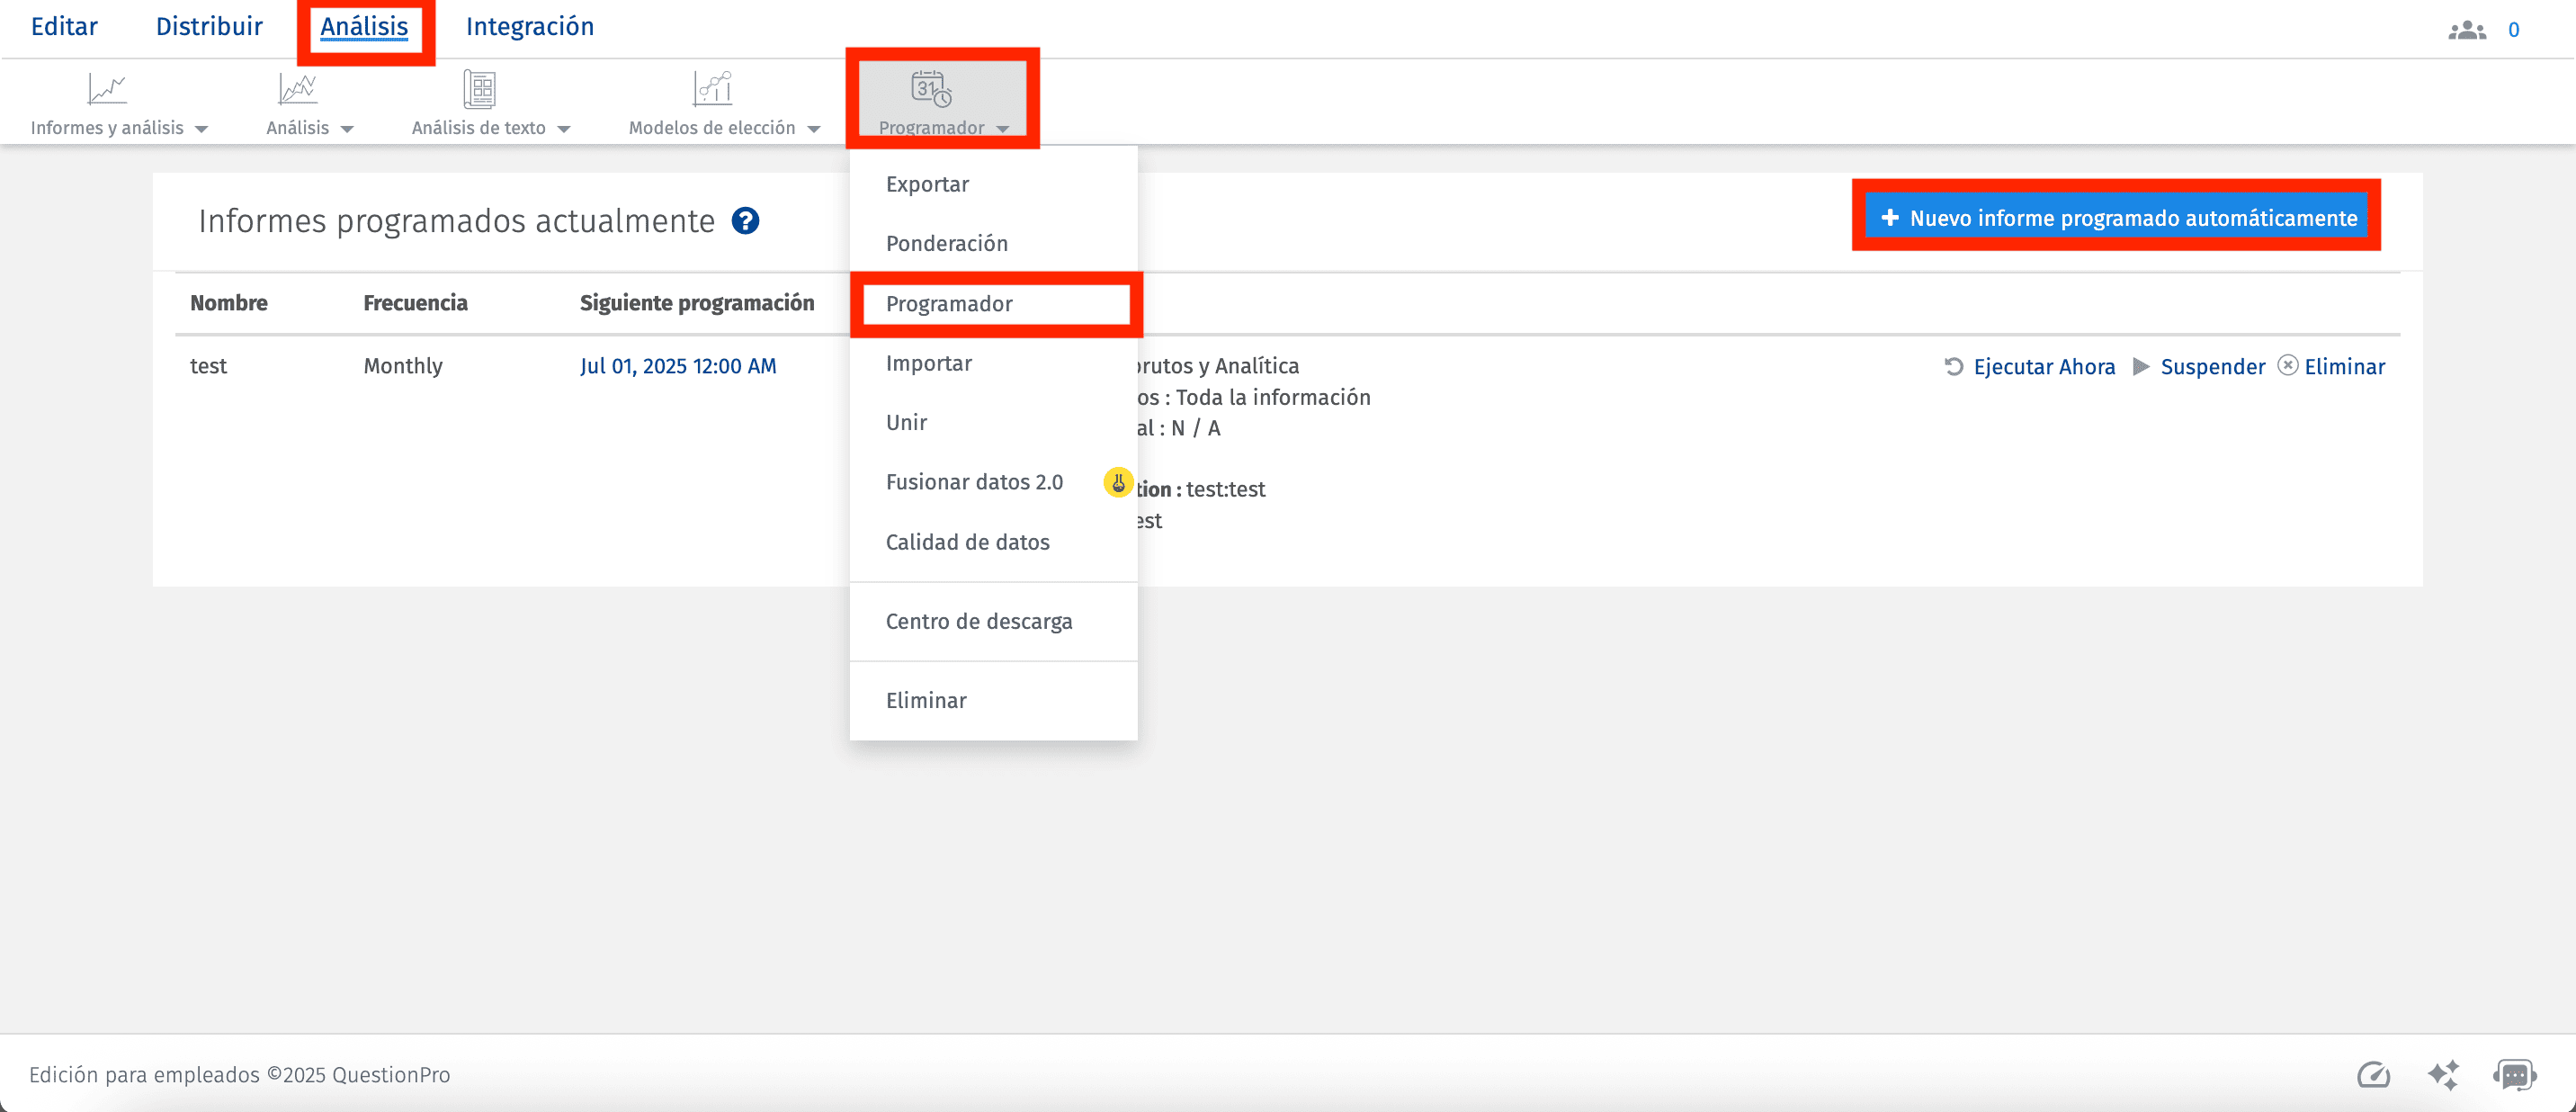Click the help question mark beside Informes programados
Viewport: 2576px width, 1112px height.
[746, 221]
